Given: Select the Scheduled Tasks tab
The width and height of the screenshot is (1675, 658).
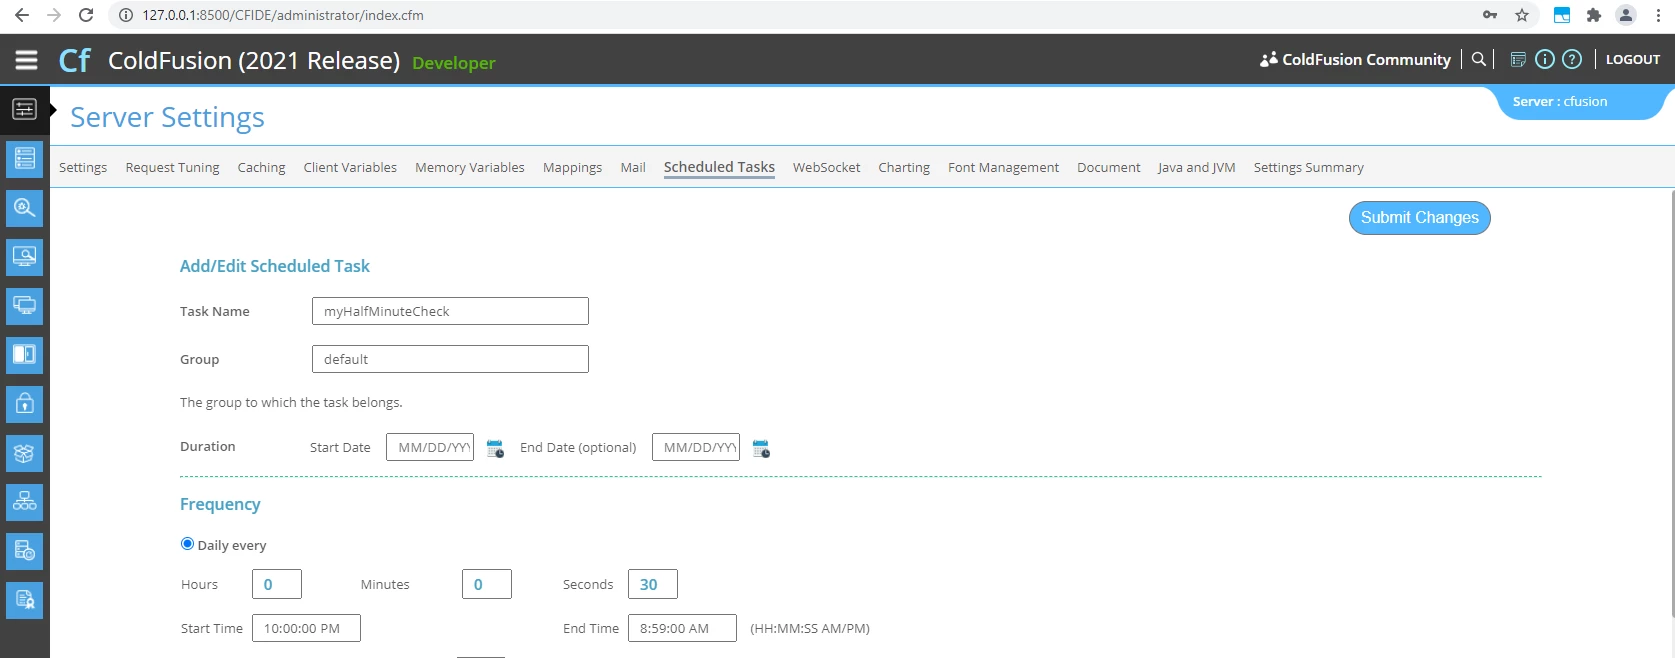Looking at the screenshot, I should coord(719,167).
